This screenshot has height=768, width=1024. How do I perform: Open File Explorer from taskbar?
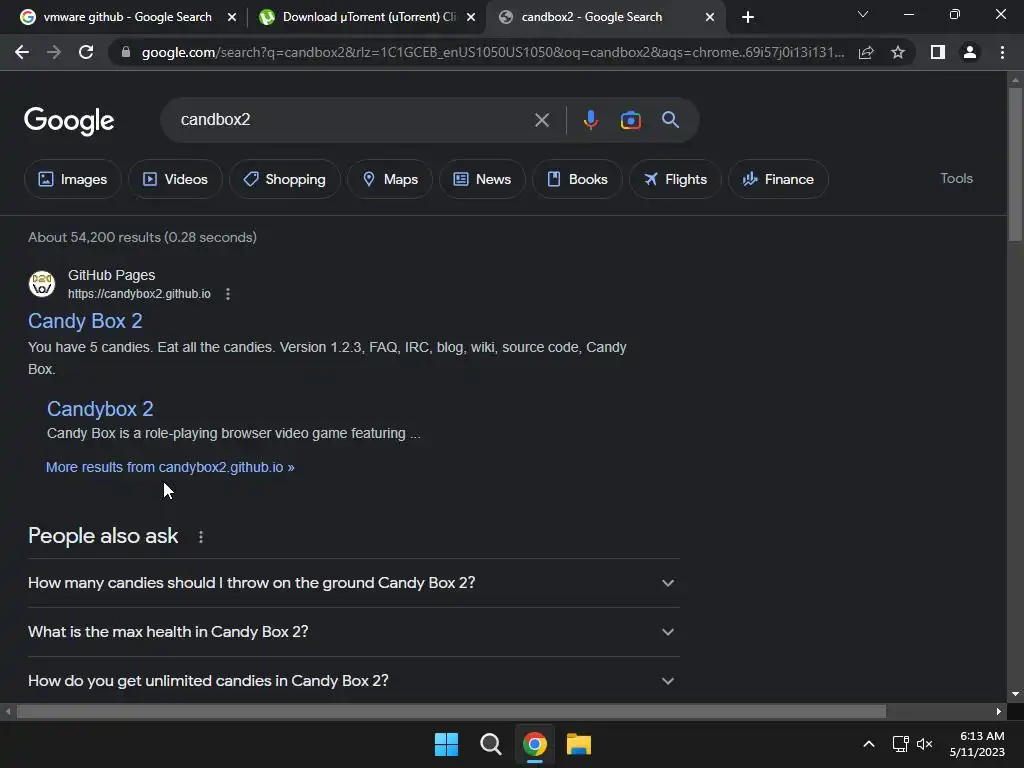(x=579, y=744)
